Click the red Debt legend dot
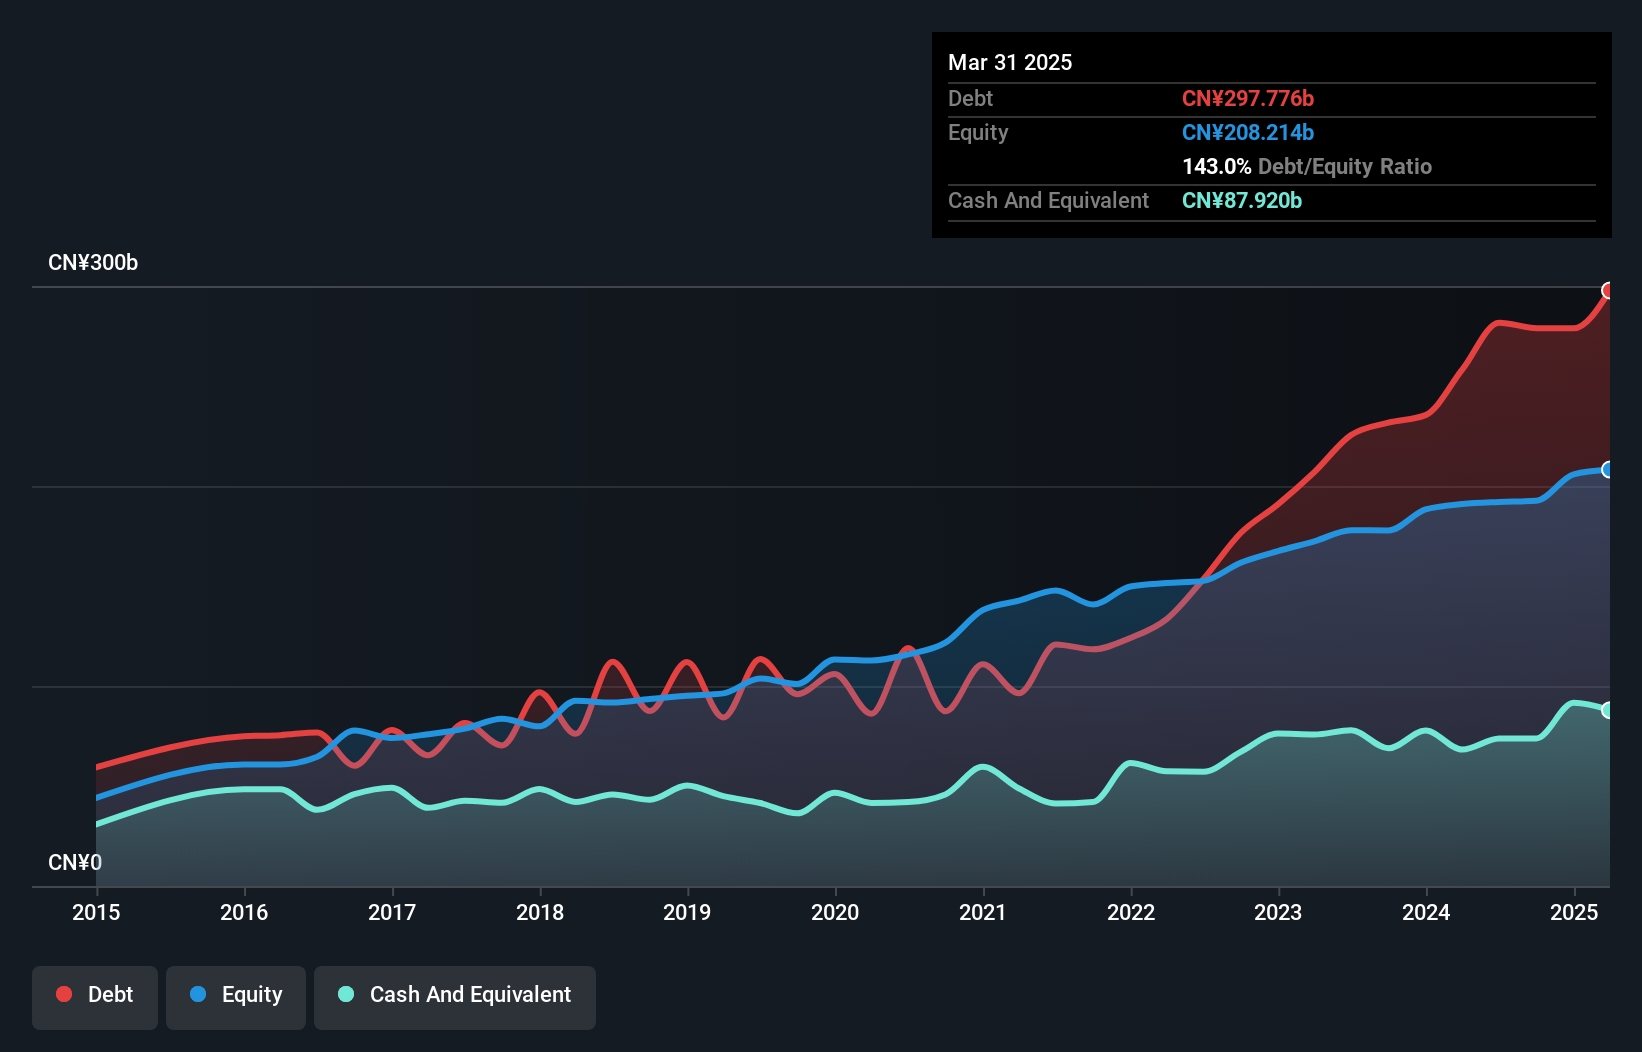This screenshot has width=1642, height=1052. [64, 993]
